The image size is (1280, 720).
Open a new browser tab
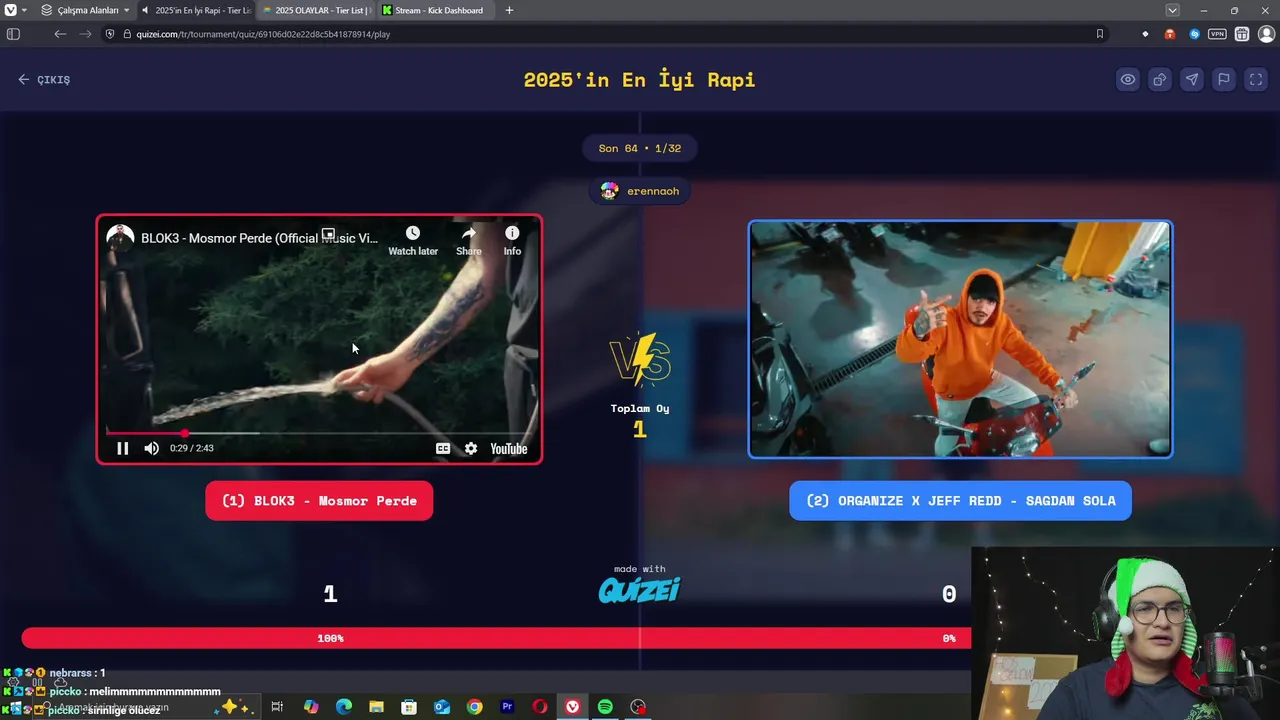509,10
